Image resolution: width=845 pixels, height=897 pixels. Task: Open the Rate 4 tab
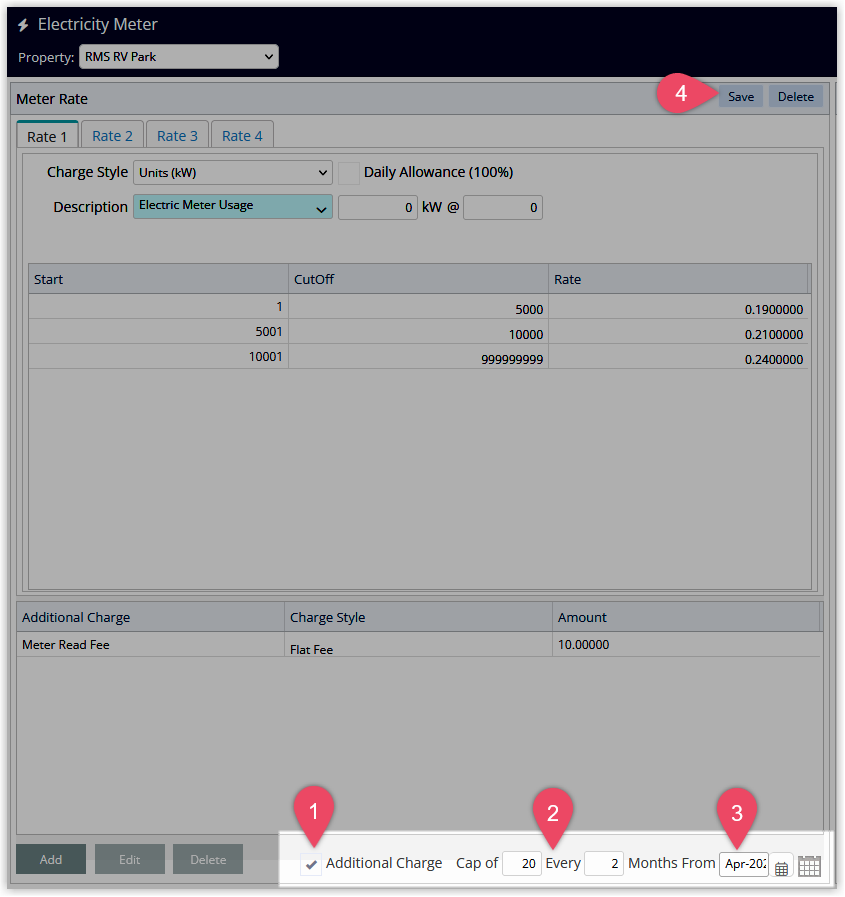pyautogui.click(x=242, y=136)
